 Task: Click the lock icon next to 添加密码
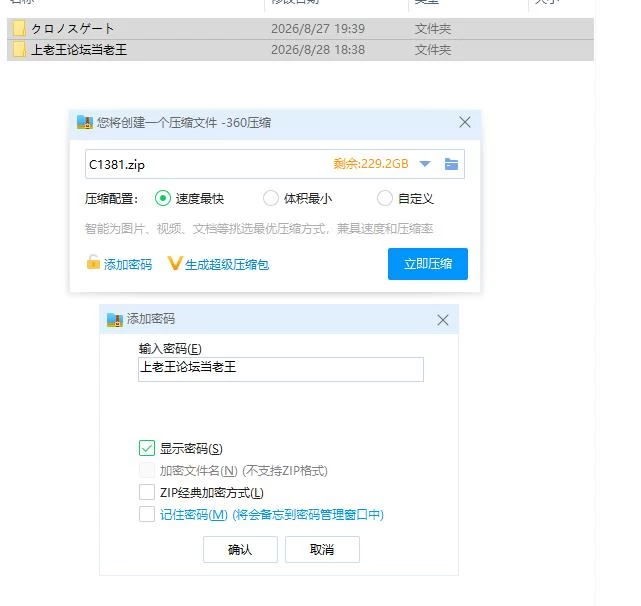[x=93, y=263]
